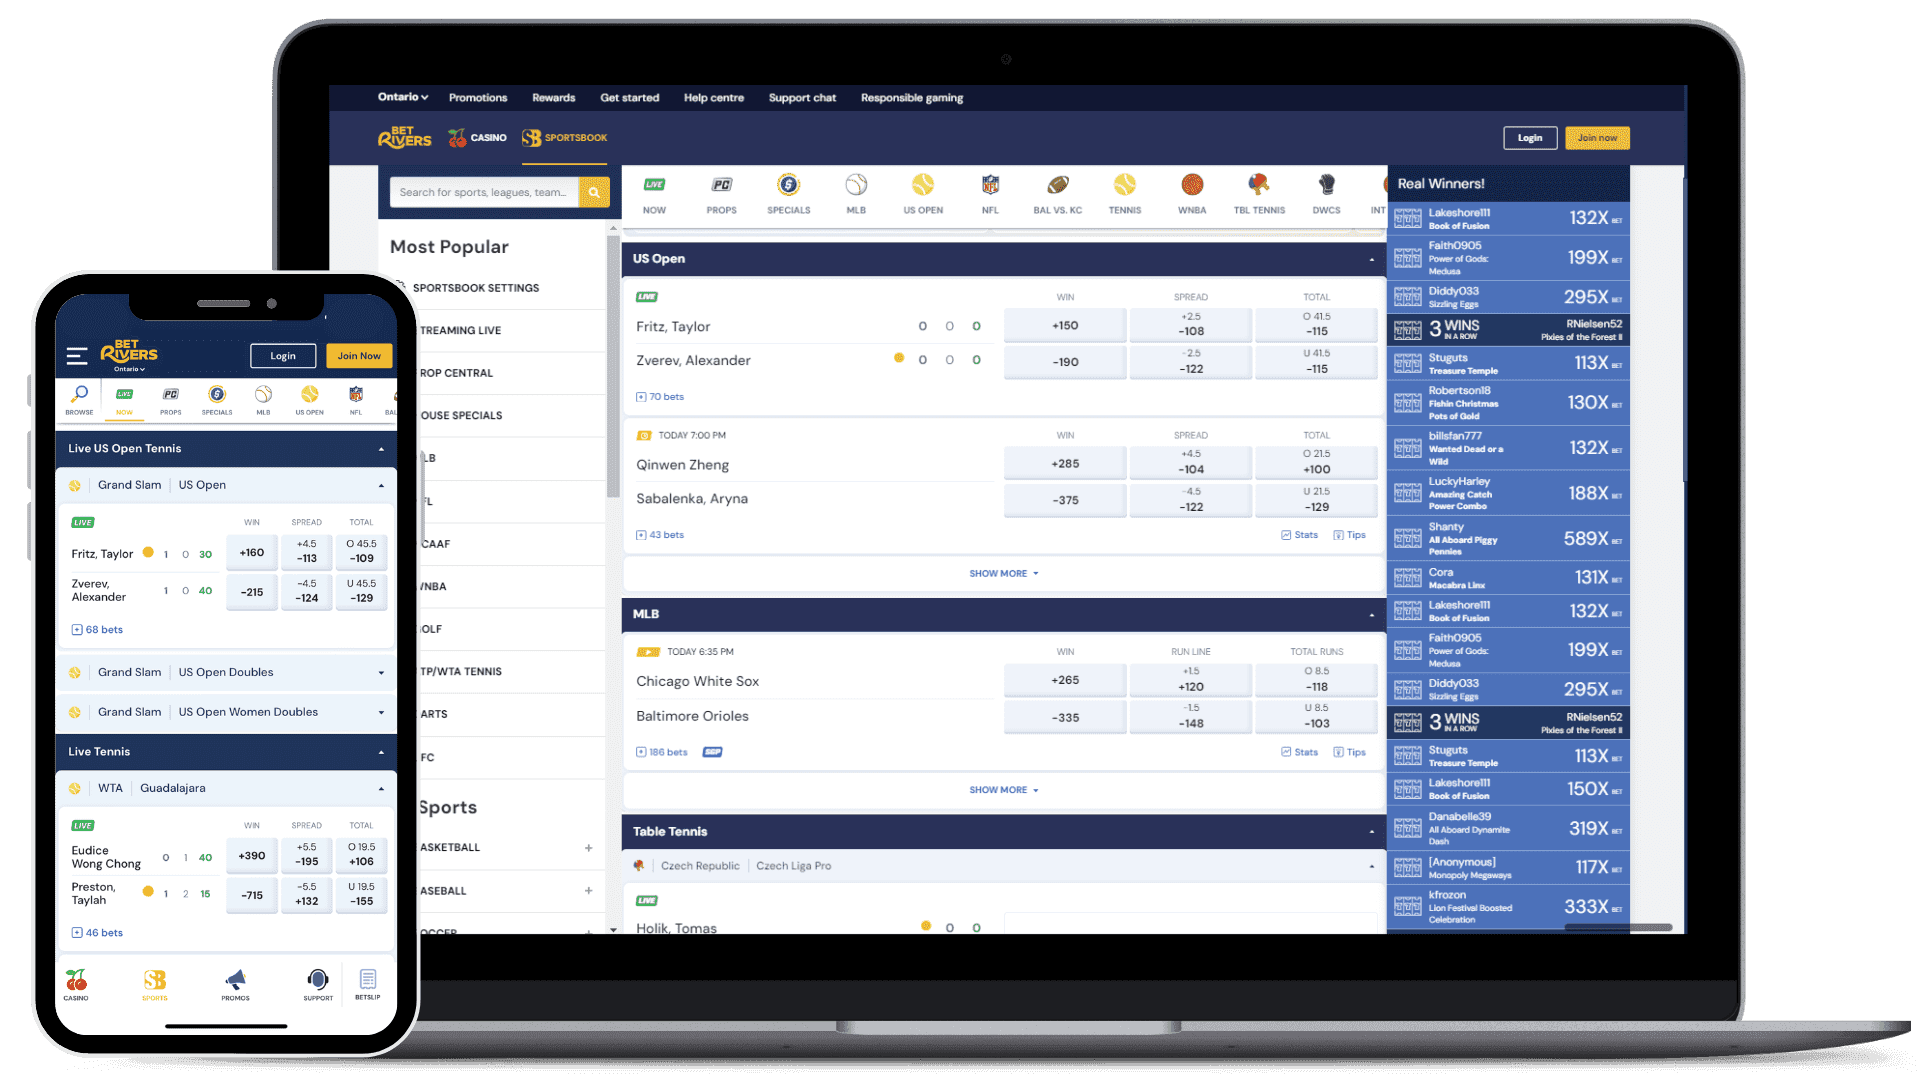Open Stats link for Zheng vs Sabalenka
The image size is (1920, 1080).
(1300, 535)
